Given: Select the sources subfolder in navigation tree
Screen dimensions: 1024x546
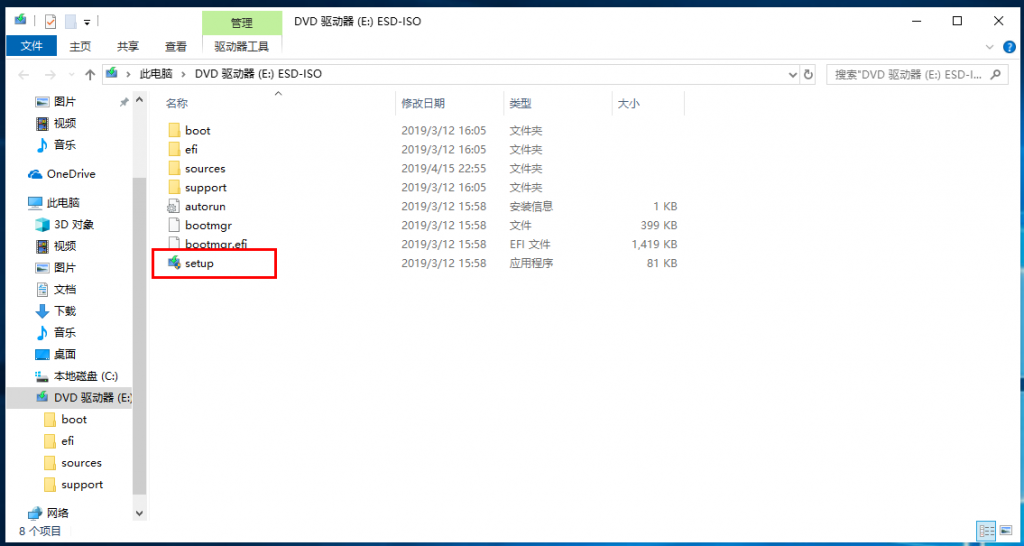Looking at the screenshot, I should coord(82,463).
